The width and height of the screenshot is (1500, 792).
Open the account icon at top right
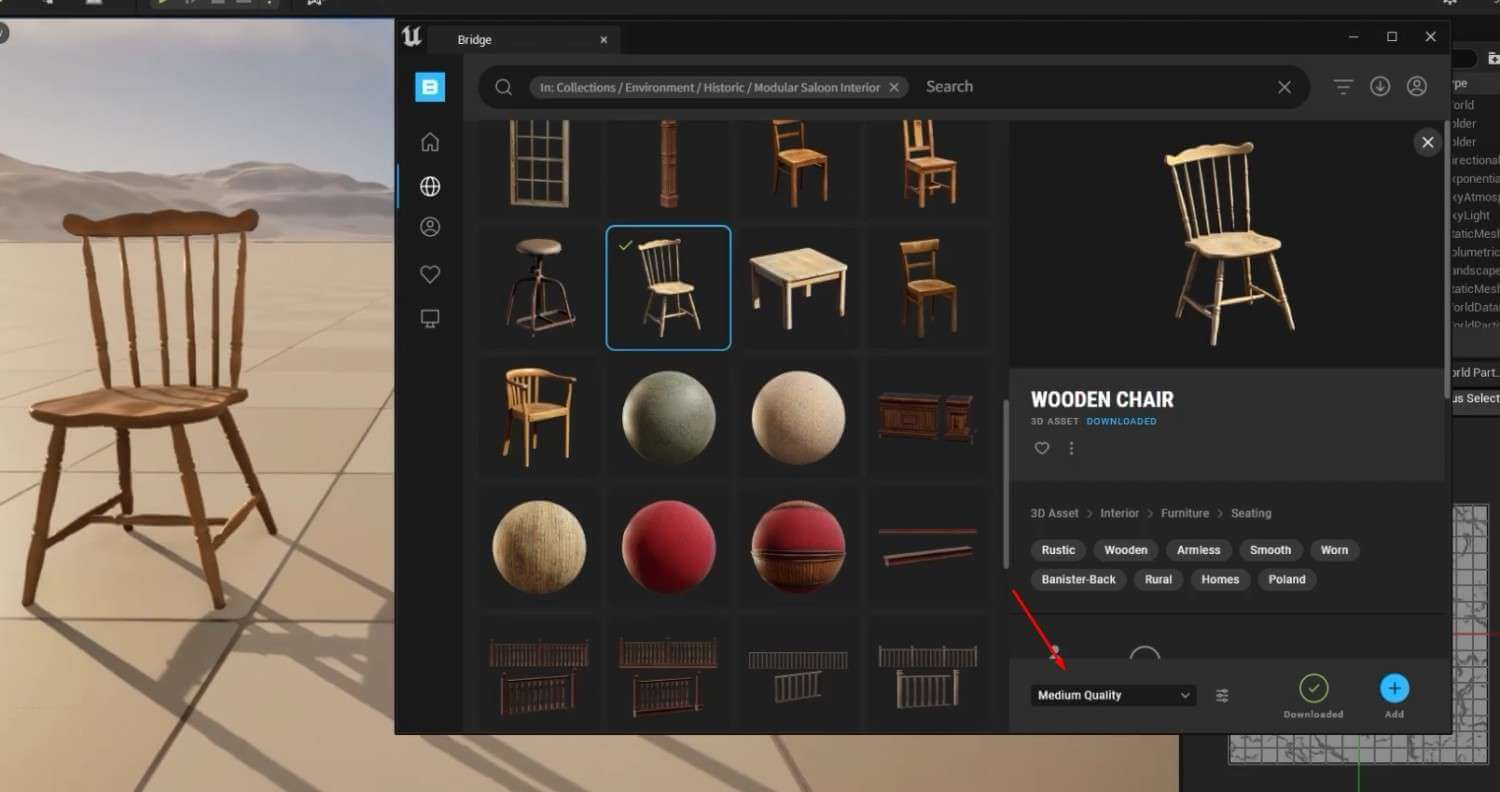[x=1417, y=87]
